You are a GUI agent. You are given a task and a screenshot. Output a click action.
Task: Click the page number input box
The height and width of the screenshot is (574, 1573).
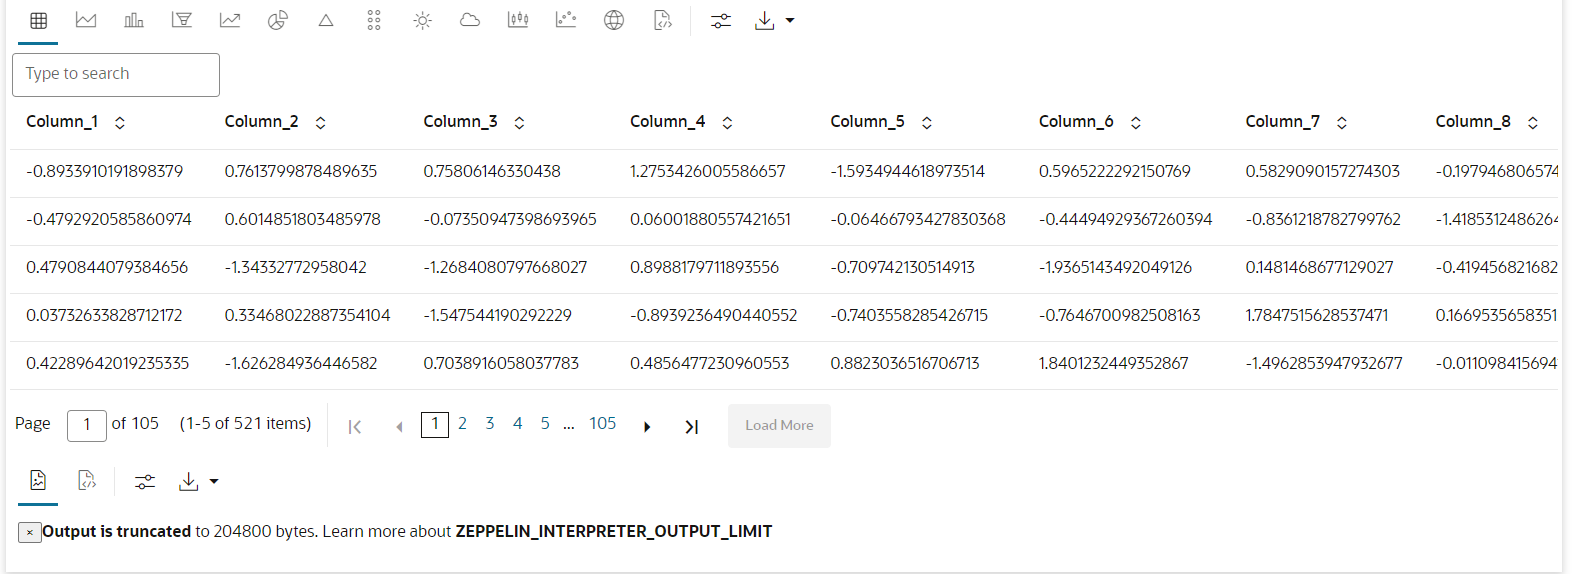87,425
